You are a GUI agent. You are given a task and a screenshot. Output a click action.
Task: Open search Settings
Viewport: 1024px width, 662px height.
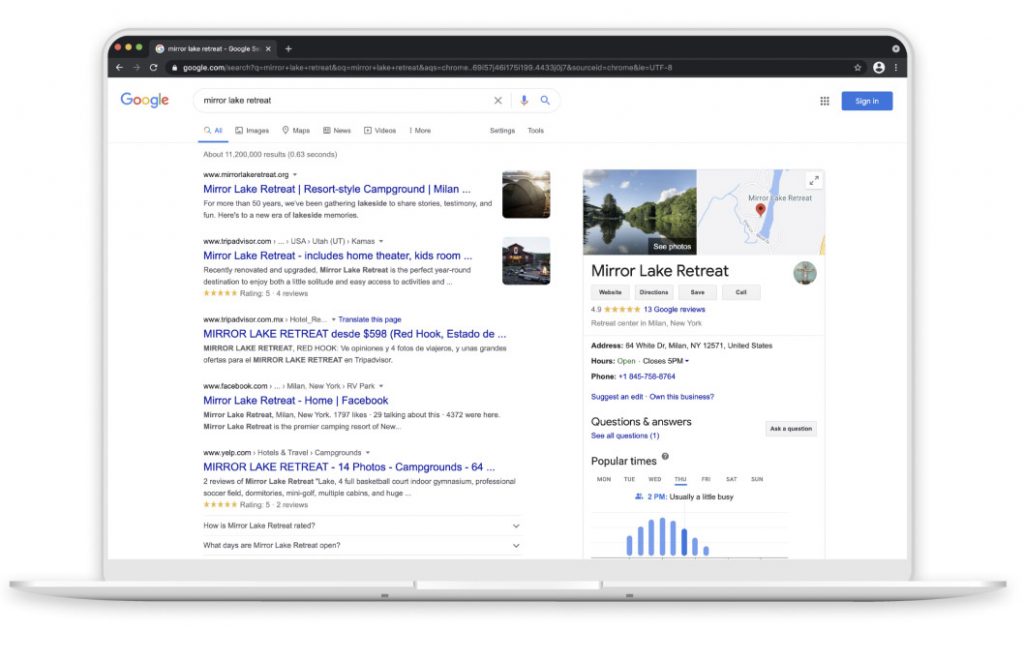point(502,131)
